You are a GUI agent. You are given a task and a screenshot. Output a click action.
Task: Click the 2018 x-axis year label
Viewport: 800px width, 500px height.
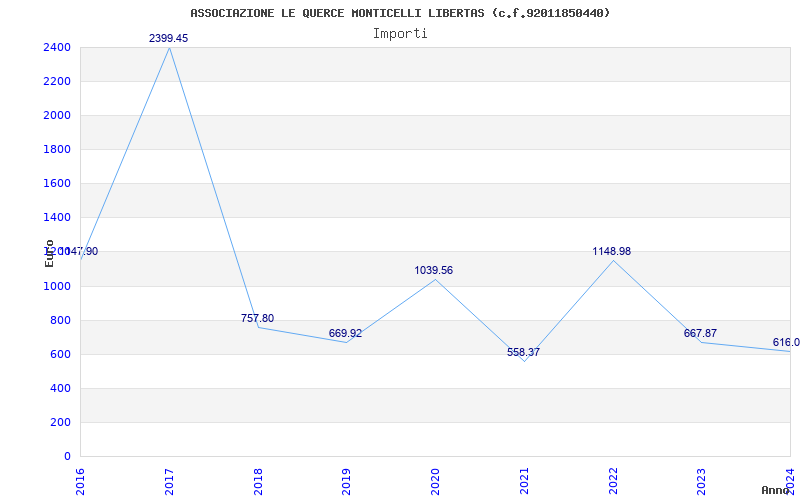tap(258, 482)
